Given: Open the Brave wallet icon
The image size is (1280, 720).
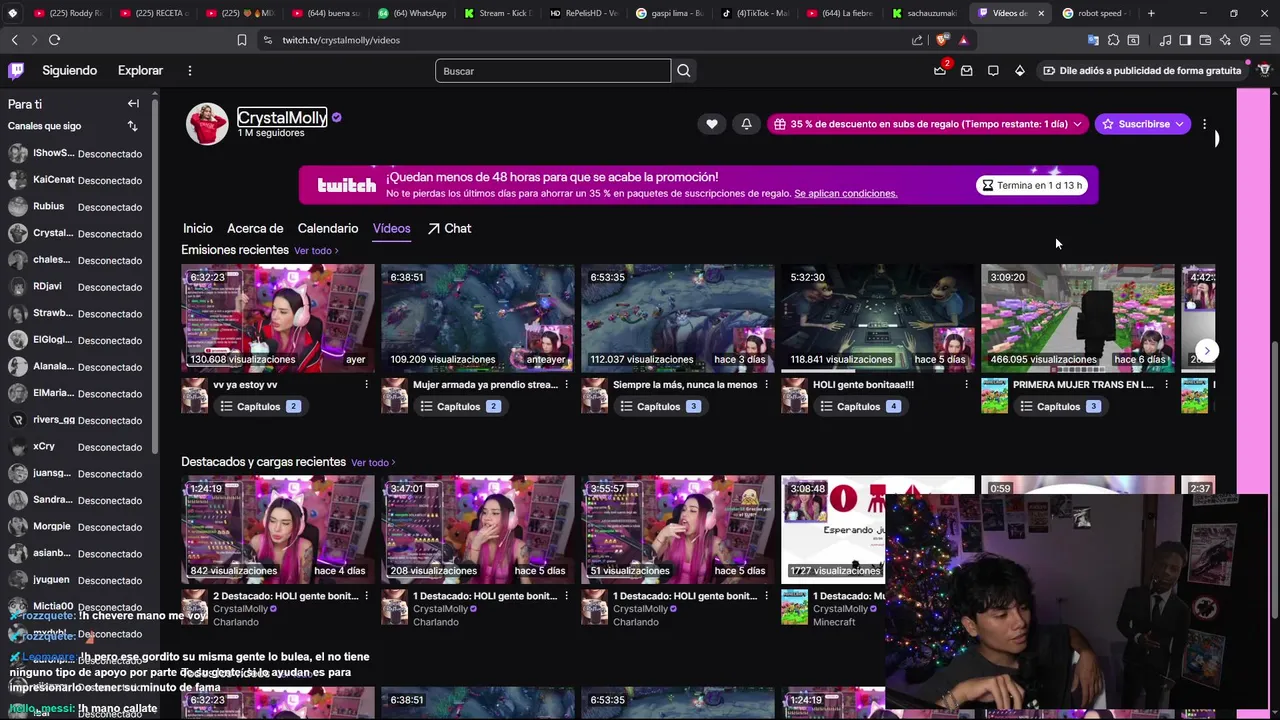Looking at the screenshot, I should 1205,40.
